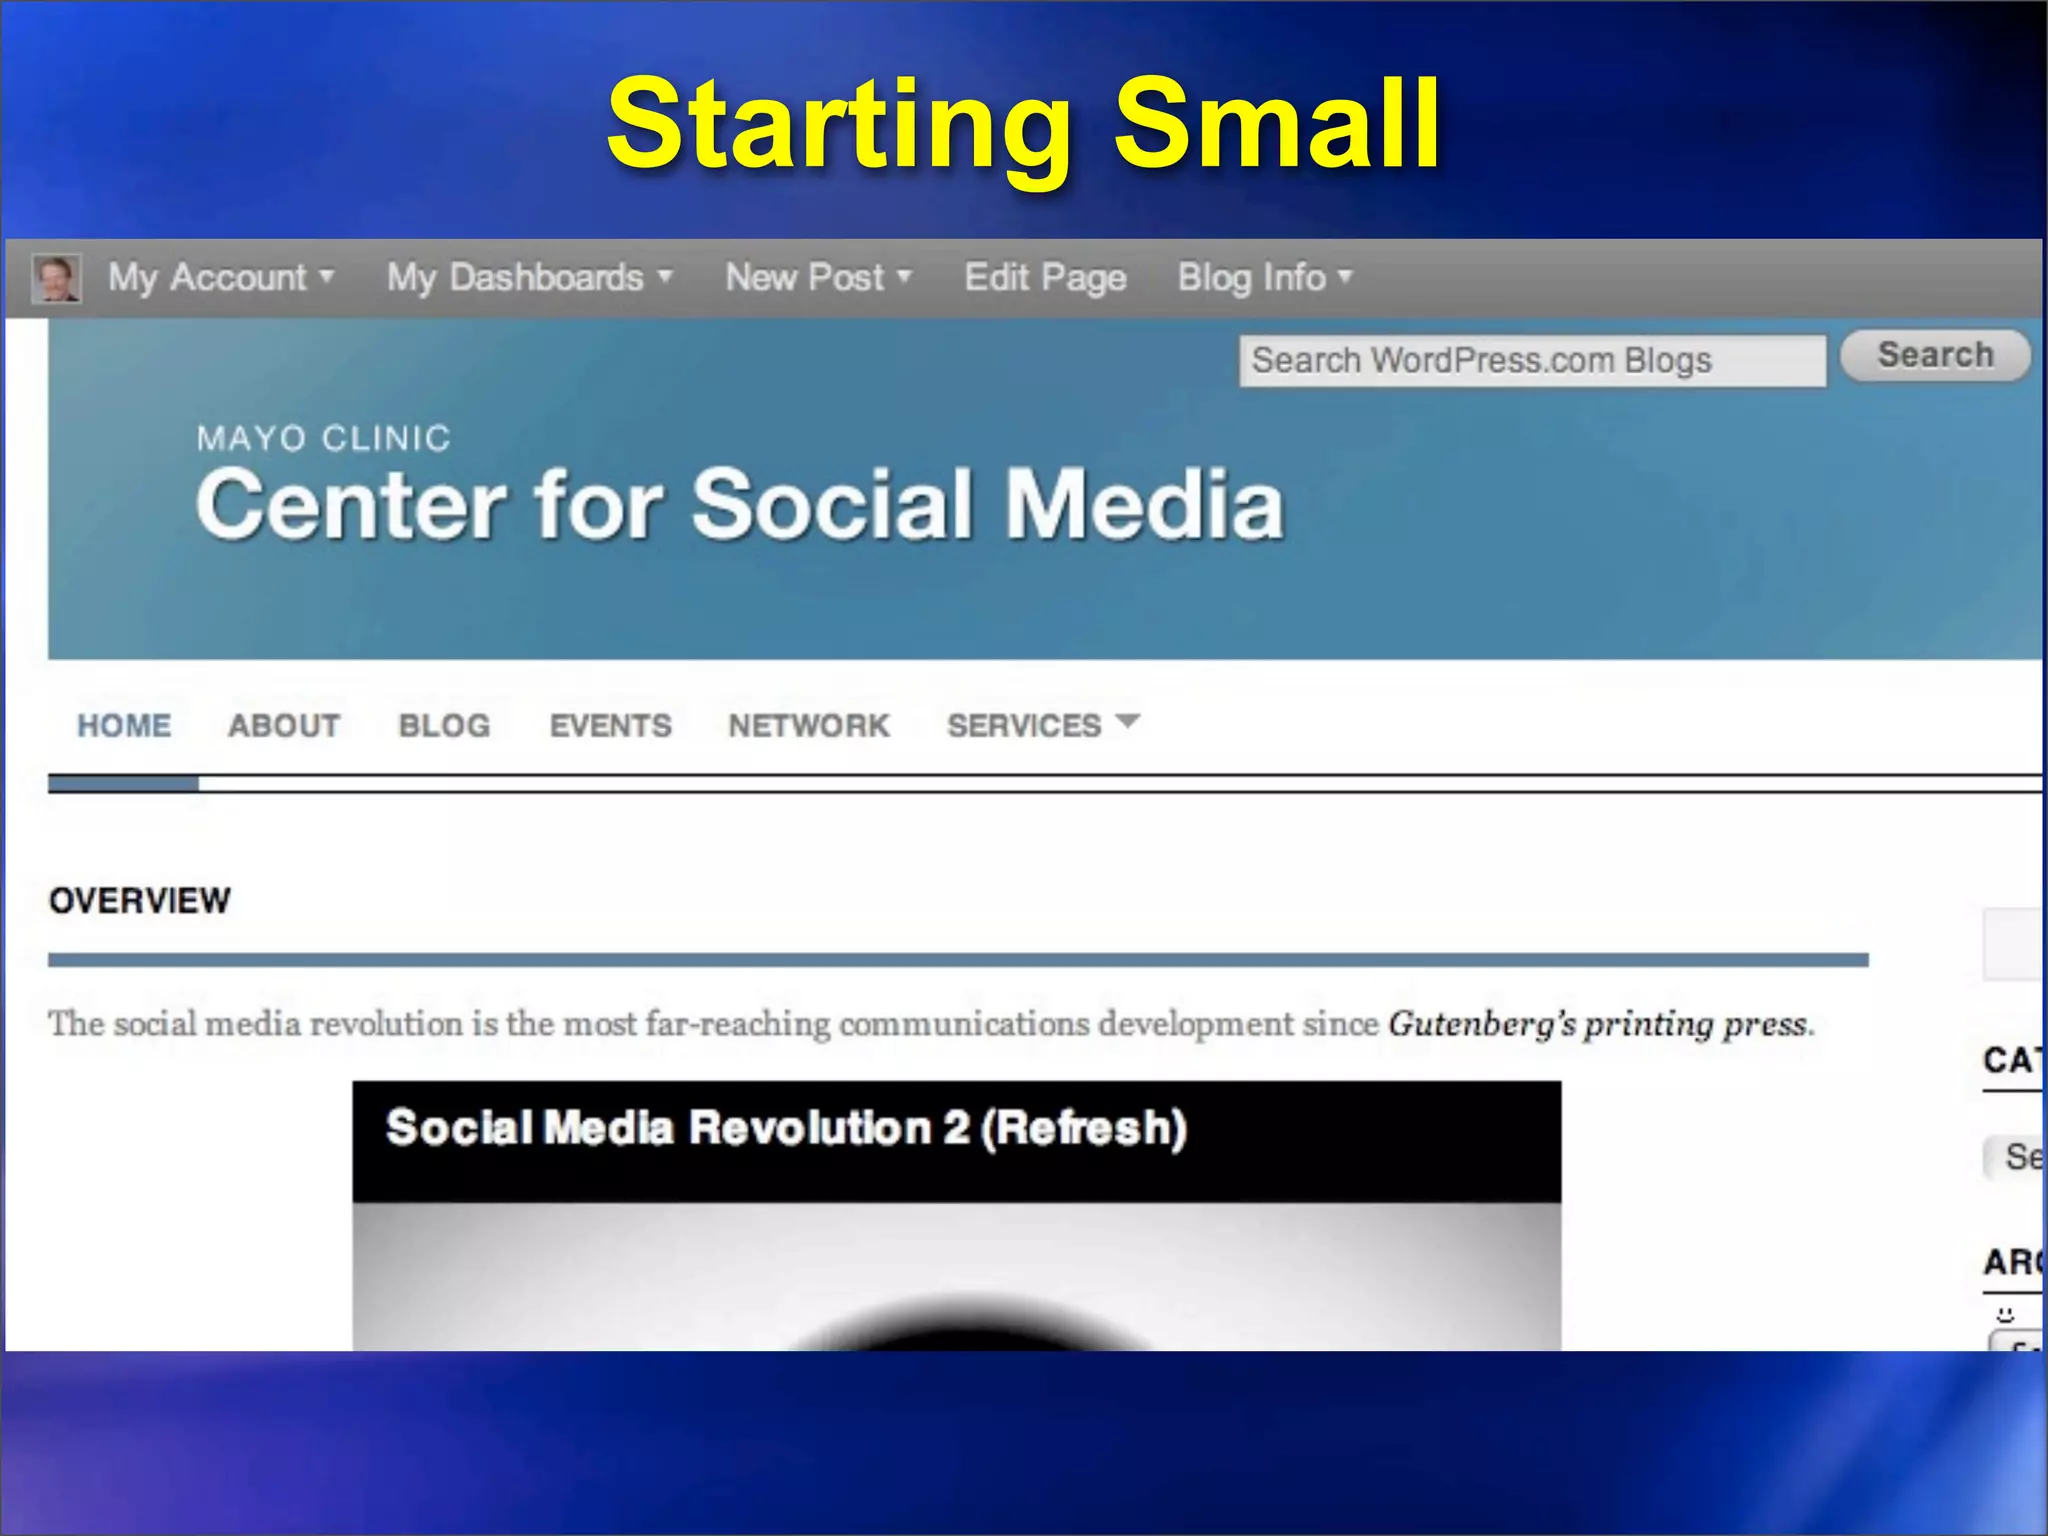The width and height of the screenshot is (2048, 1536).
Task: Select the MAYO CLINIC header text
Action: [324, 438]
